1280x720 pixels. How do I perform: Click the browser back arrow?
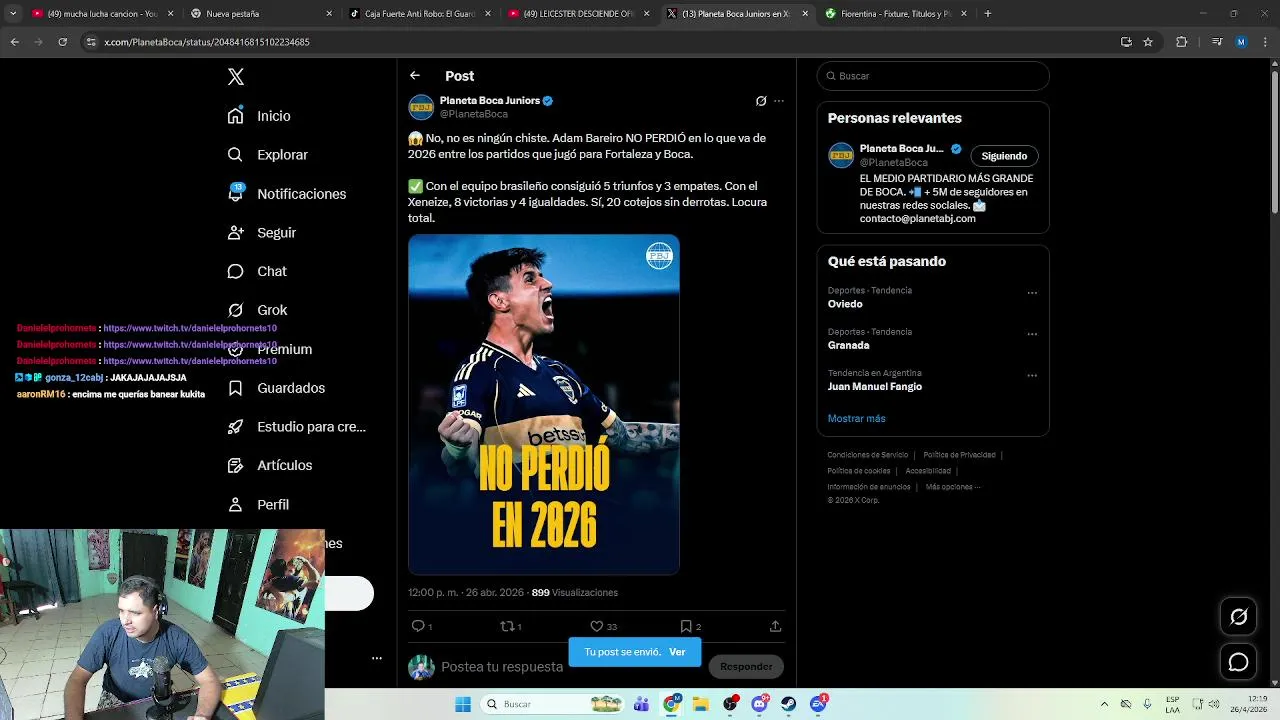point(14,42)
